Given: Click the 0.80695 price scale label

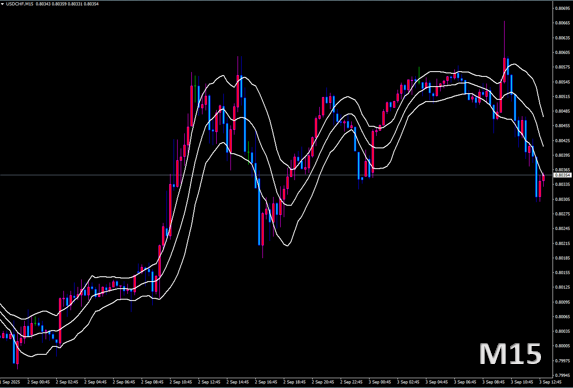Looking at the screenshot, I should tap(562, 8).
